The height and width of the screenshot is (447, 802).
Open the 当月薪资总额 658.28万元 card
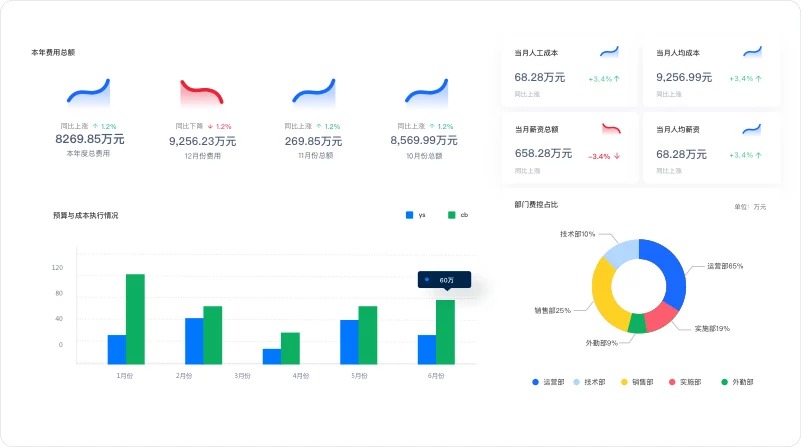pyautogui.click(x=569, y=148)
